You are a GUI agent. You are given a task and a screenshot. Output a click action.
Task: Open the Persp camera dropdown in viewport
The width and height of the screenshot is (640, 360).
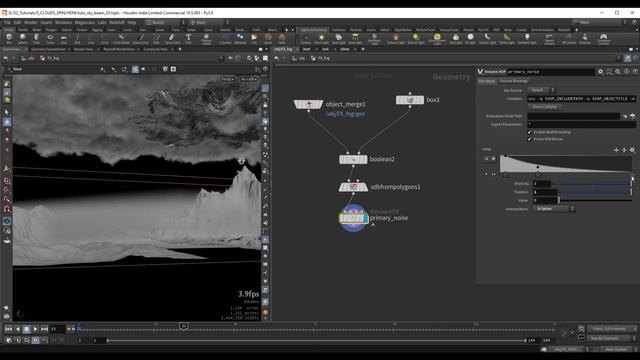(x=228, y=79)
